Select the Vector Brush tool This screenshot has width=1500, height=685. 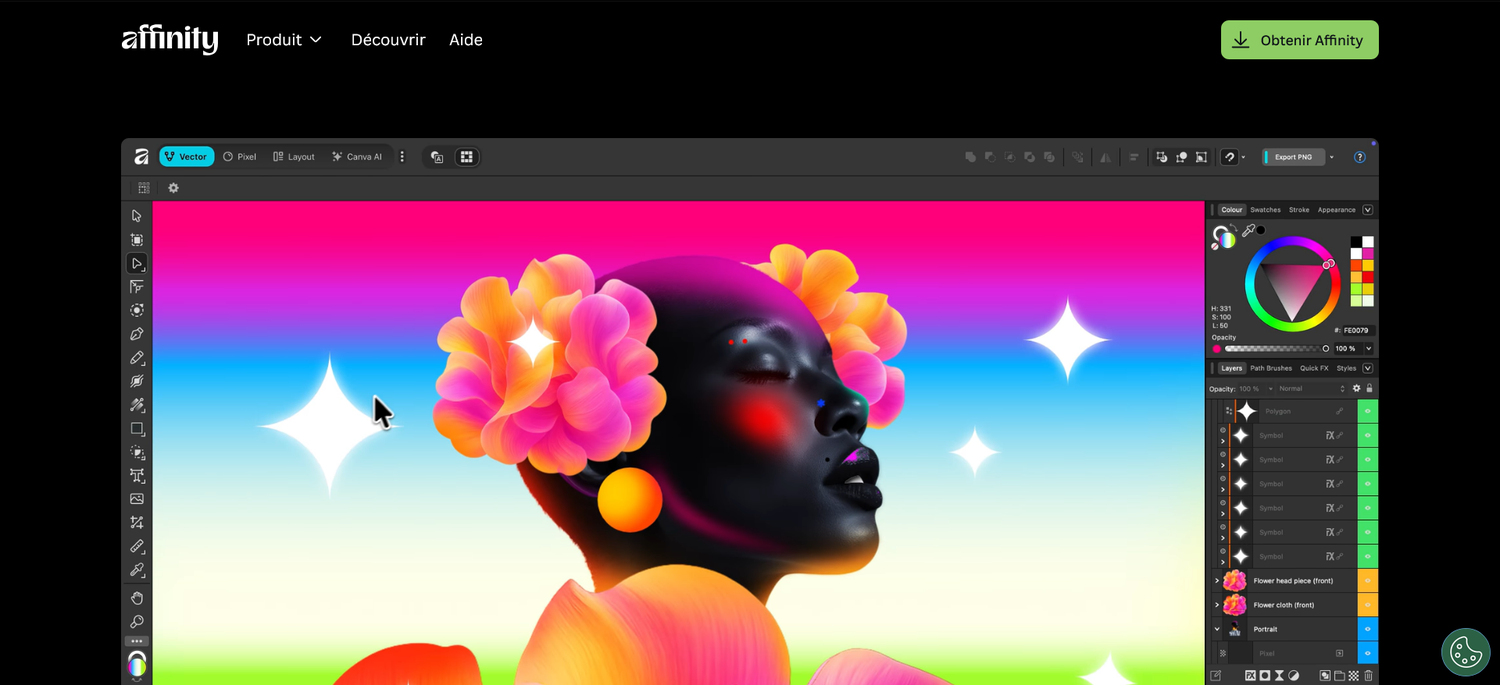coord(137,381)
